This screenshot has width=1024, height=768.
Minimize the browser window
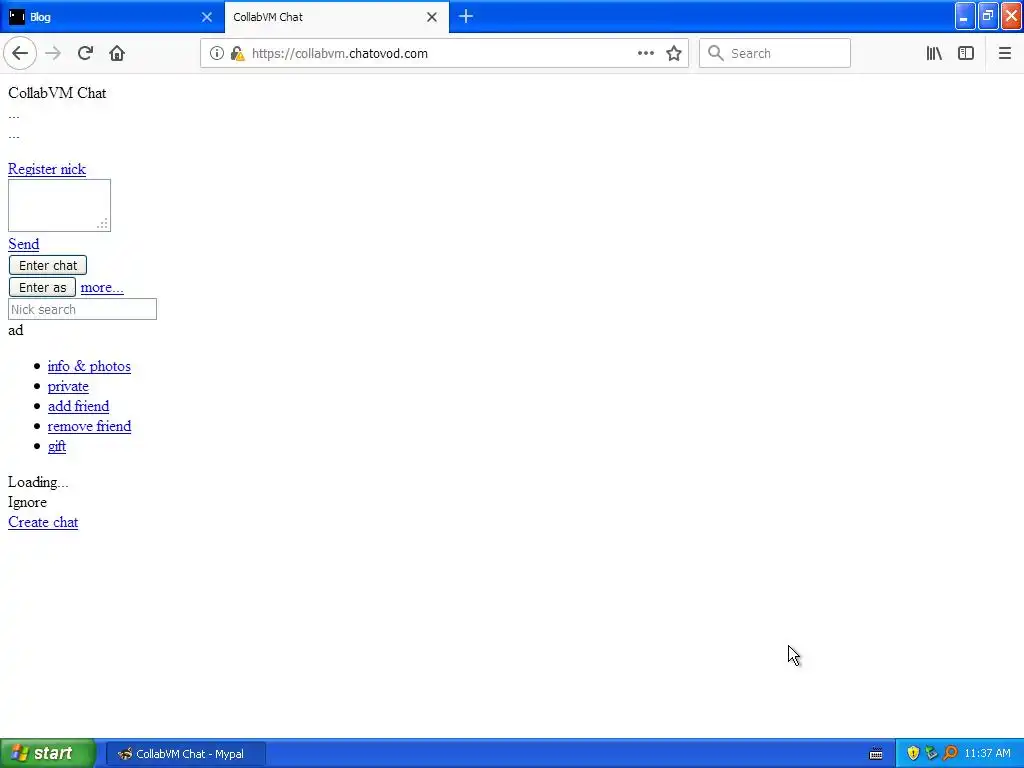click(x=965, y=16)
